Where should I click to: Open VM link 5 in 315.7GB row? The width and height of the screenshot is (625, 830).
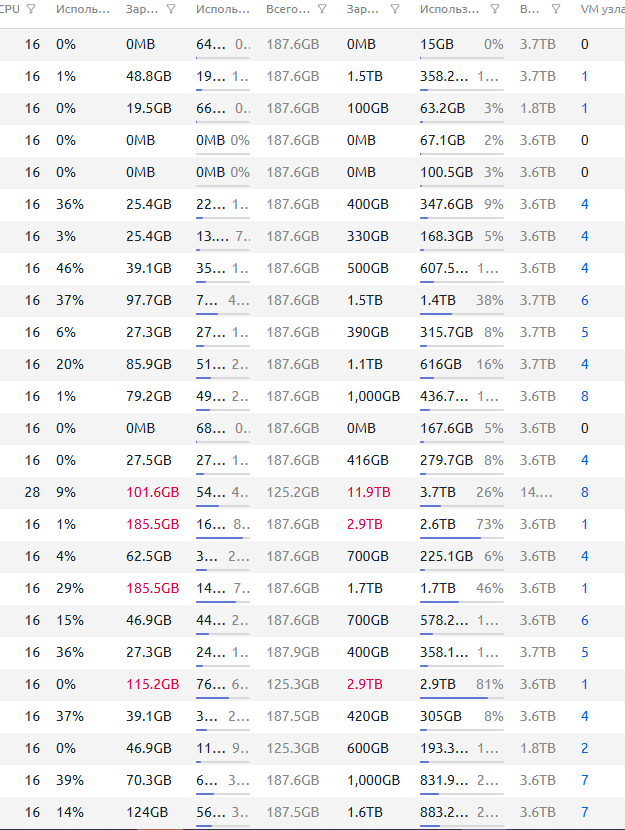[x=584, y=332]
